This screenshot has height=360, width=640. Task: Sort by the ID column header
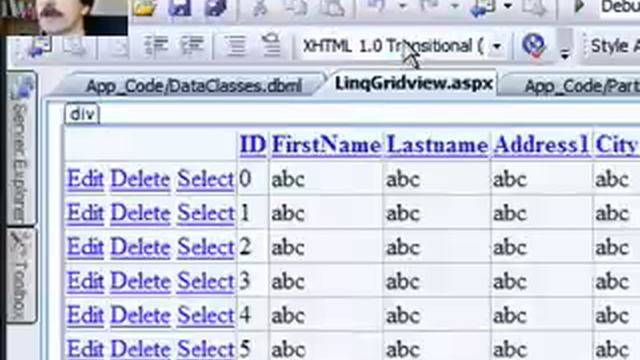[253, 144]
